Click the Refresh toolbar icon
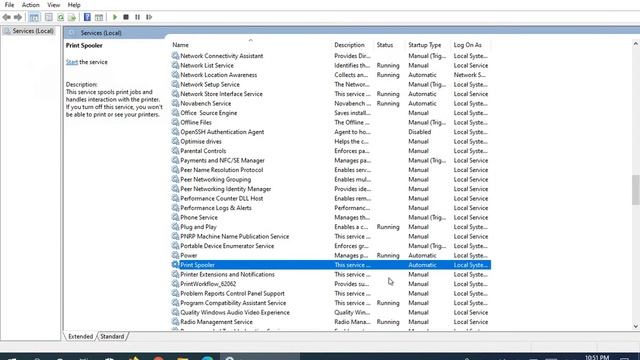This screenshot has height=360, width=640. coord(60,17)
